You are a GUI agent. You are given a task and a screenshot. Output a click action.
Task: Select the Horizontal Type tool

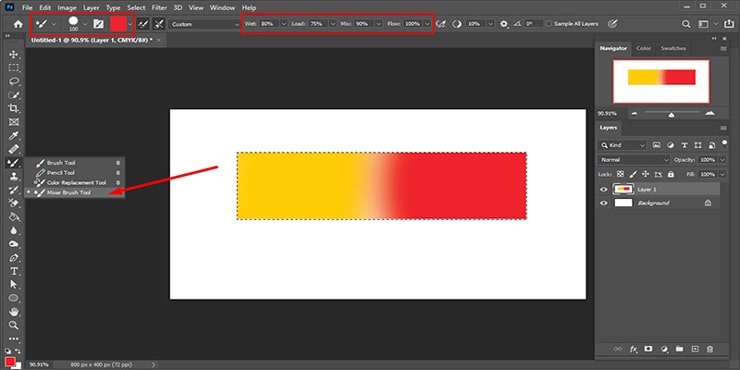point(14,271)
